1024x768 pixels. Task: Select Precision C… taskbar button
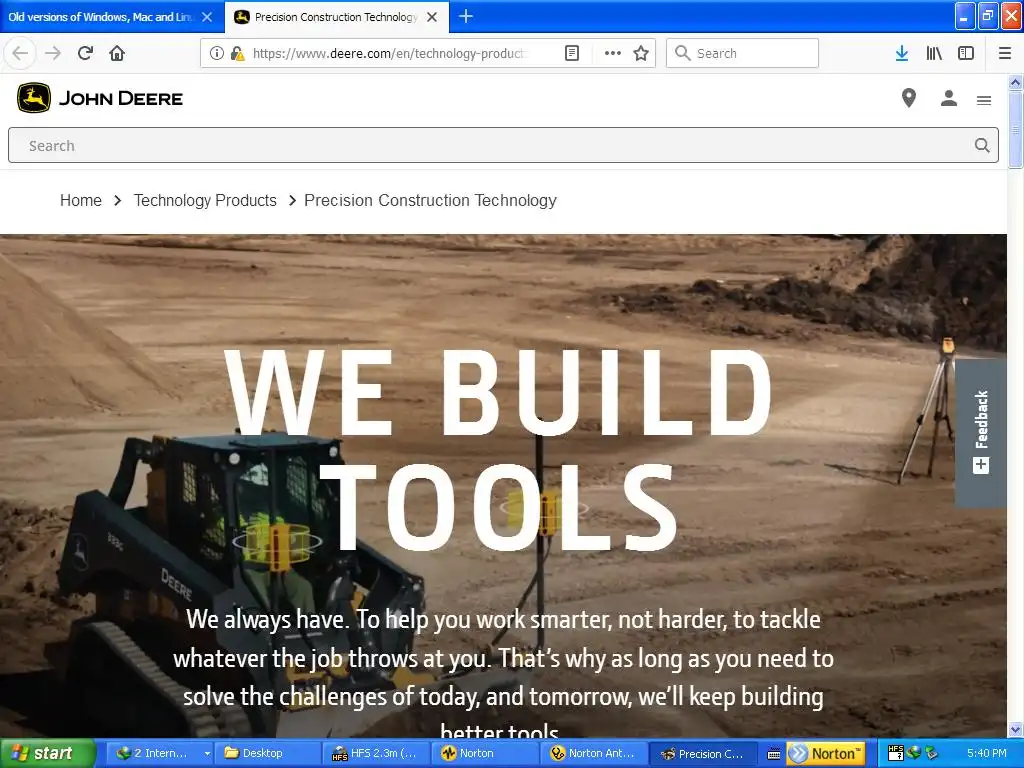click(703, 753)
